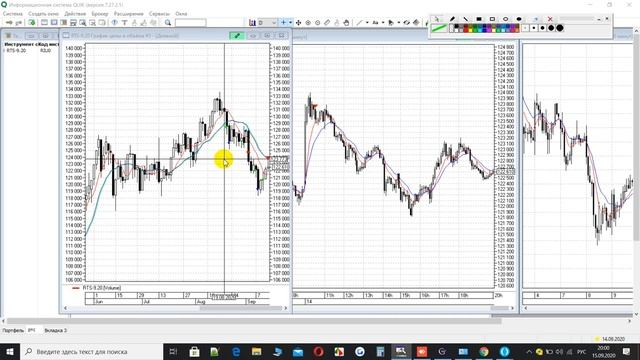Click the red X clear-drawing icon

550,19
